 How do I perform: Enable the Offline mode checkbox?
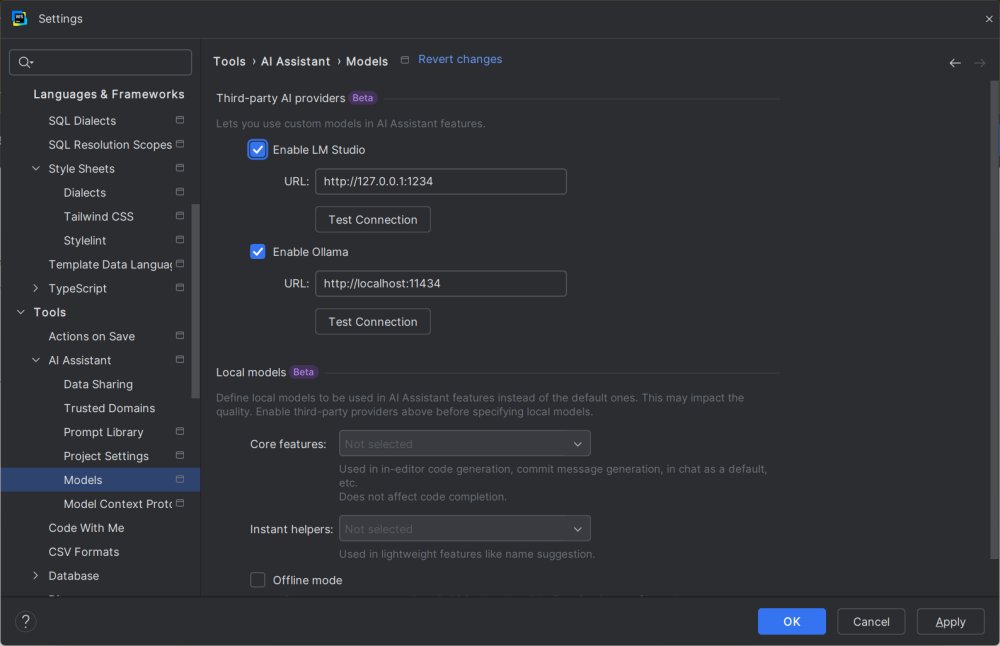pyautogui.click(x=258, y=580)
